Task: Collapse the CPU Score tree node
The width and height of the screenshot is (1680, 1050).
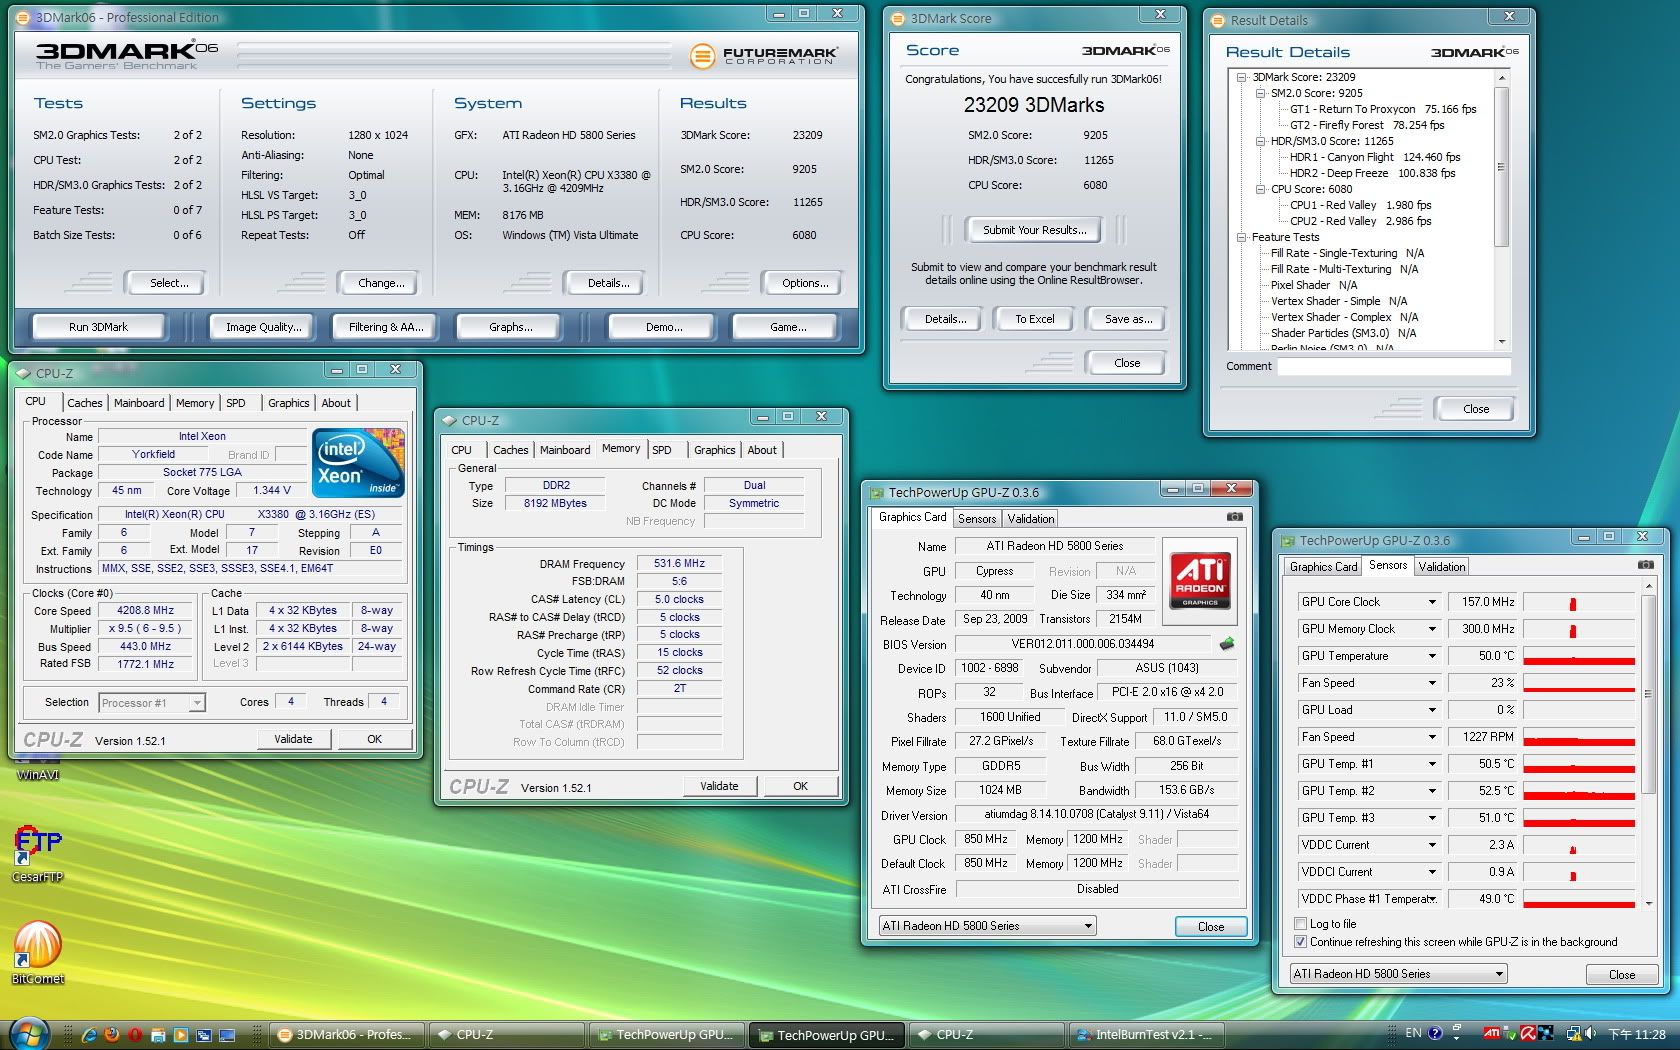Action: 1261,189
